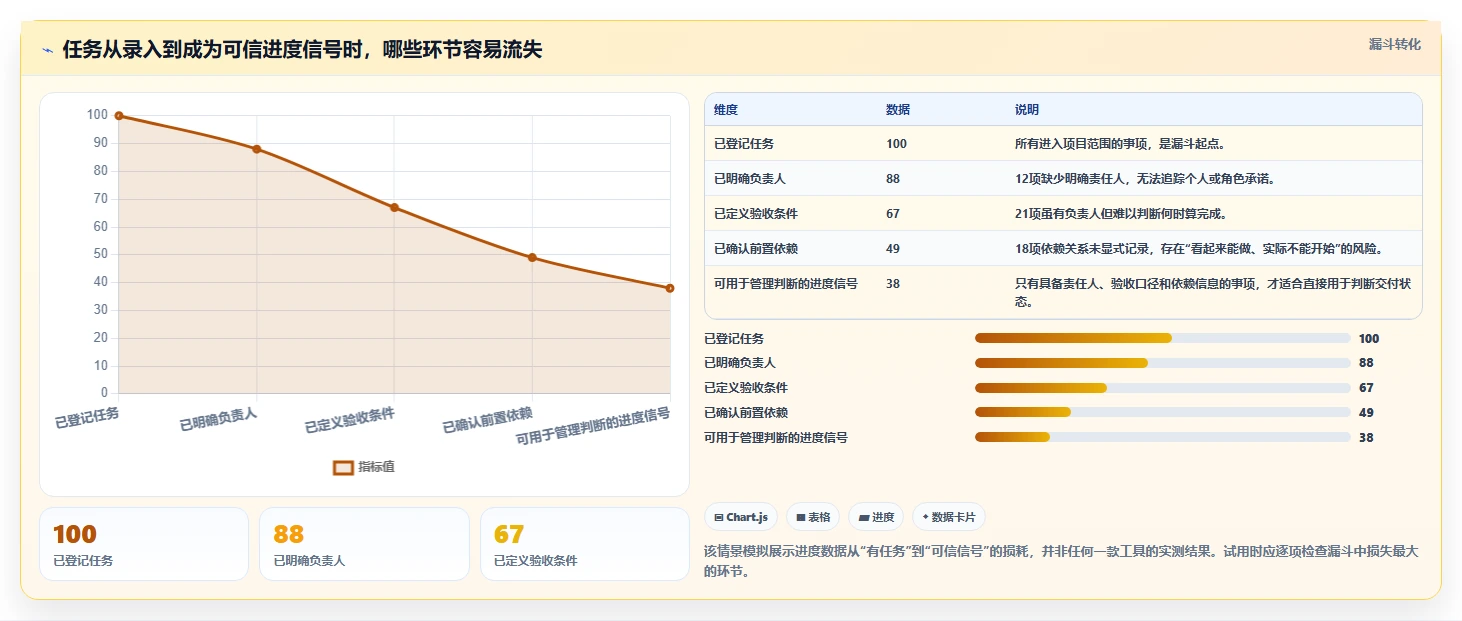Click the 已定义验收条件 cell in the table

coord(756,214)
